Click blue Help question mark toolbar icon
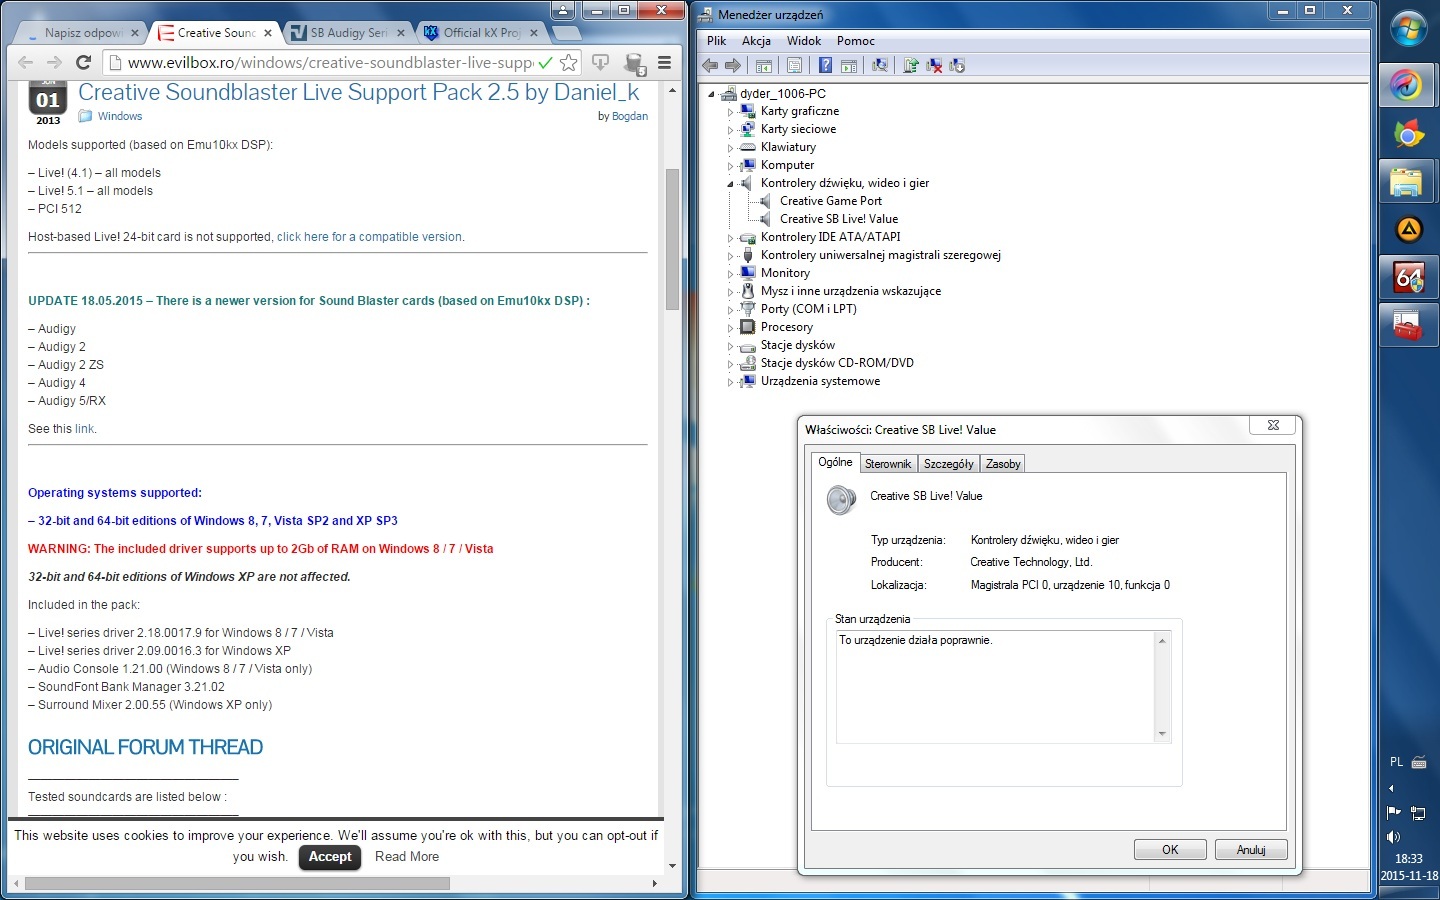 pos(825,66)
